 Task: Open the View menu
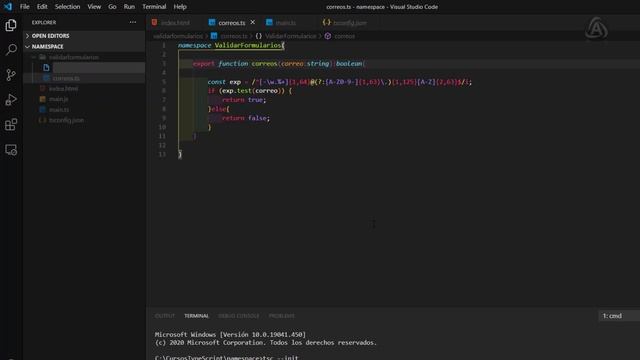coord(94,7)
